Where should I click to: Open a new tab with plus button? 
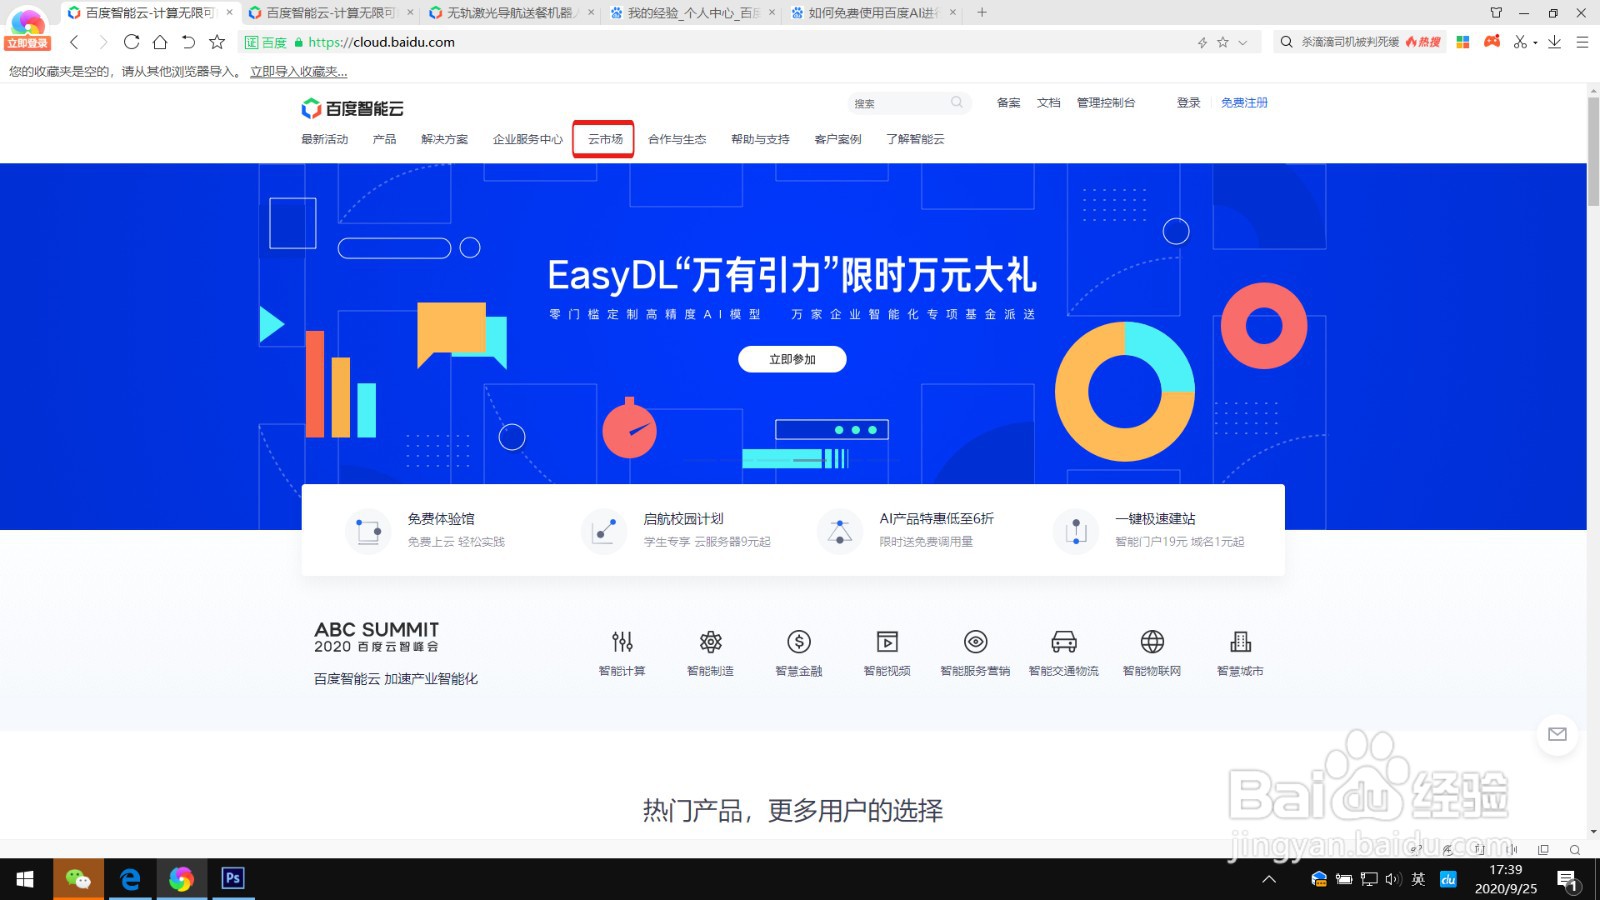pos(982,13)
